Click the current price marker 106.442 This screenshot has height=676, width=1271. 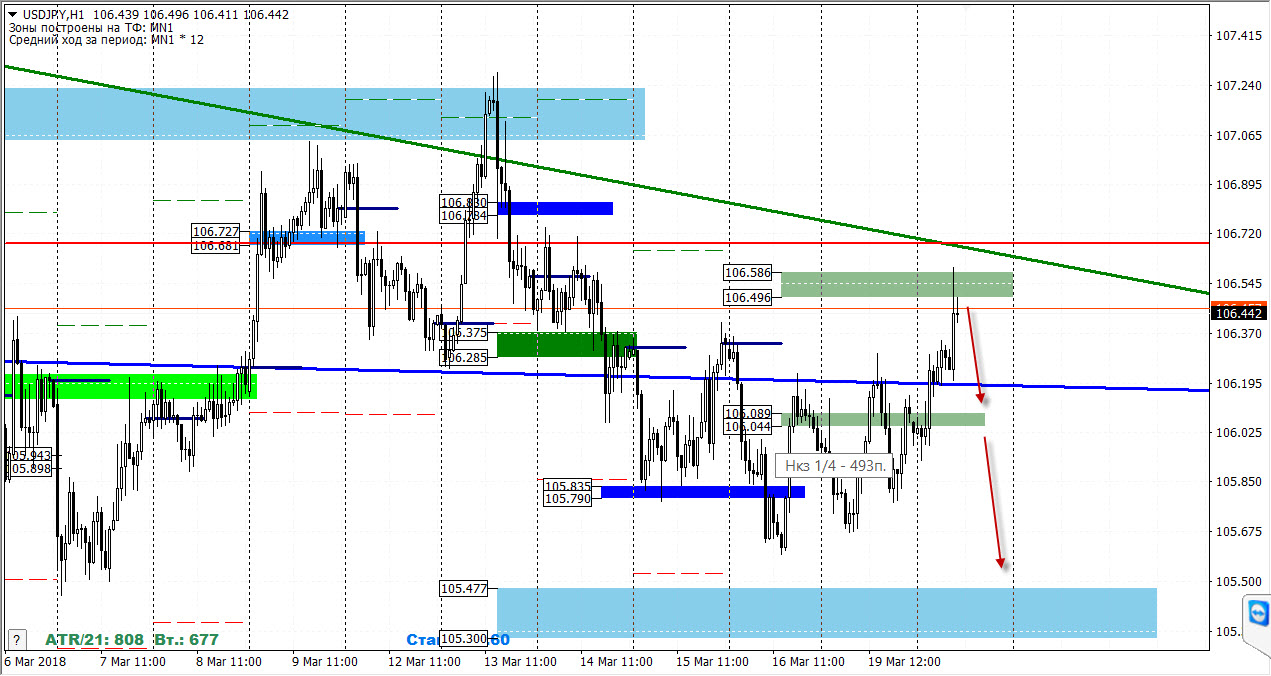(x=1239, y=313)
